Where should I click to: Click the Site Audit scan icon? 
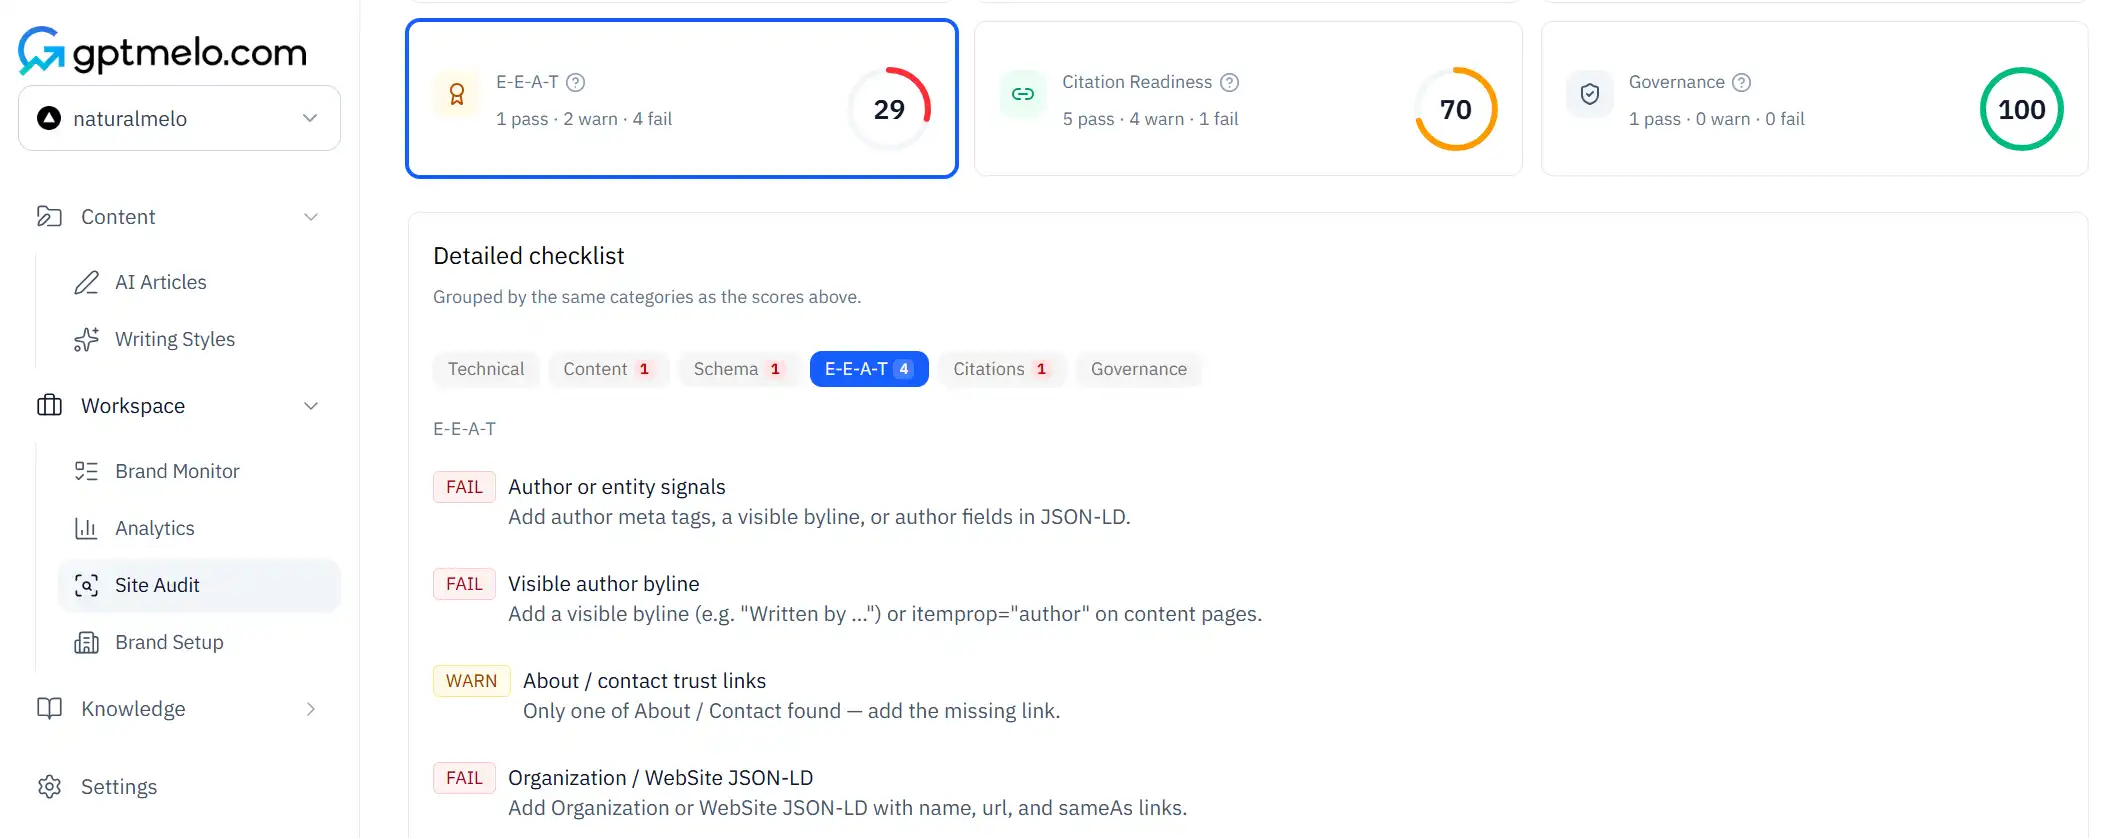[x=87, y=585]
